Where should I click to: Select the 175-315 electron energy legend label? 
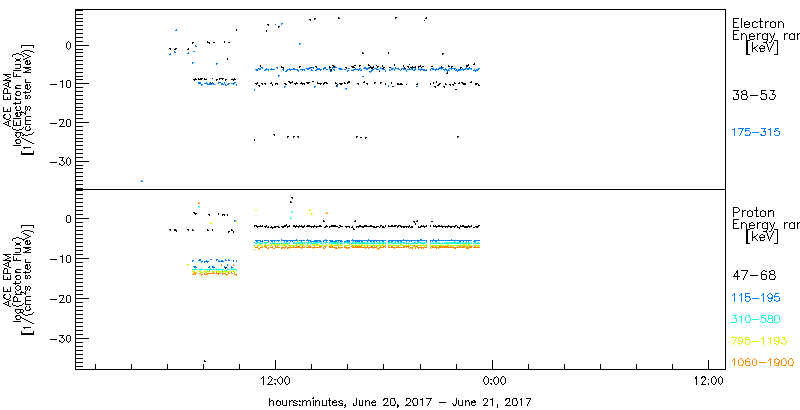tap(757, 133)
